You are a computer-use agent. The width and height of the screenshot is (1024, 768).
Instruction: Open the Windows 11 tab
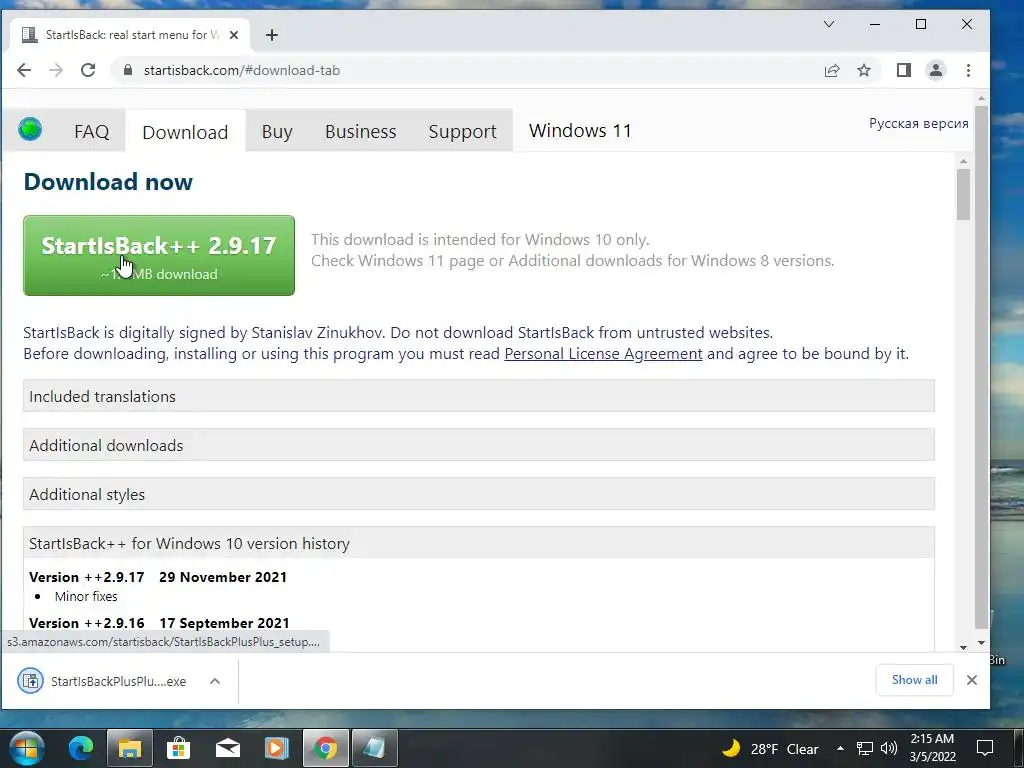tap(580, 131)
